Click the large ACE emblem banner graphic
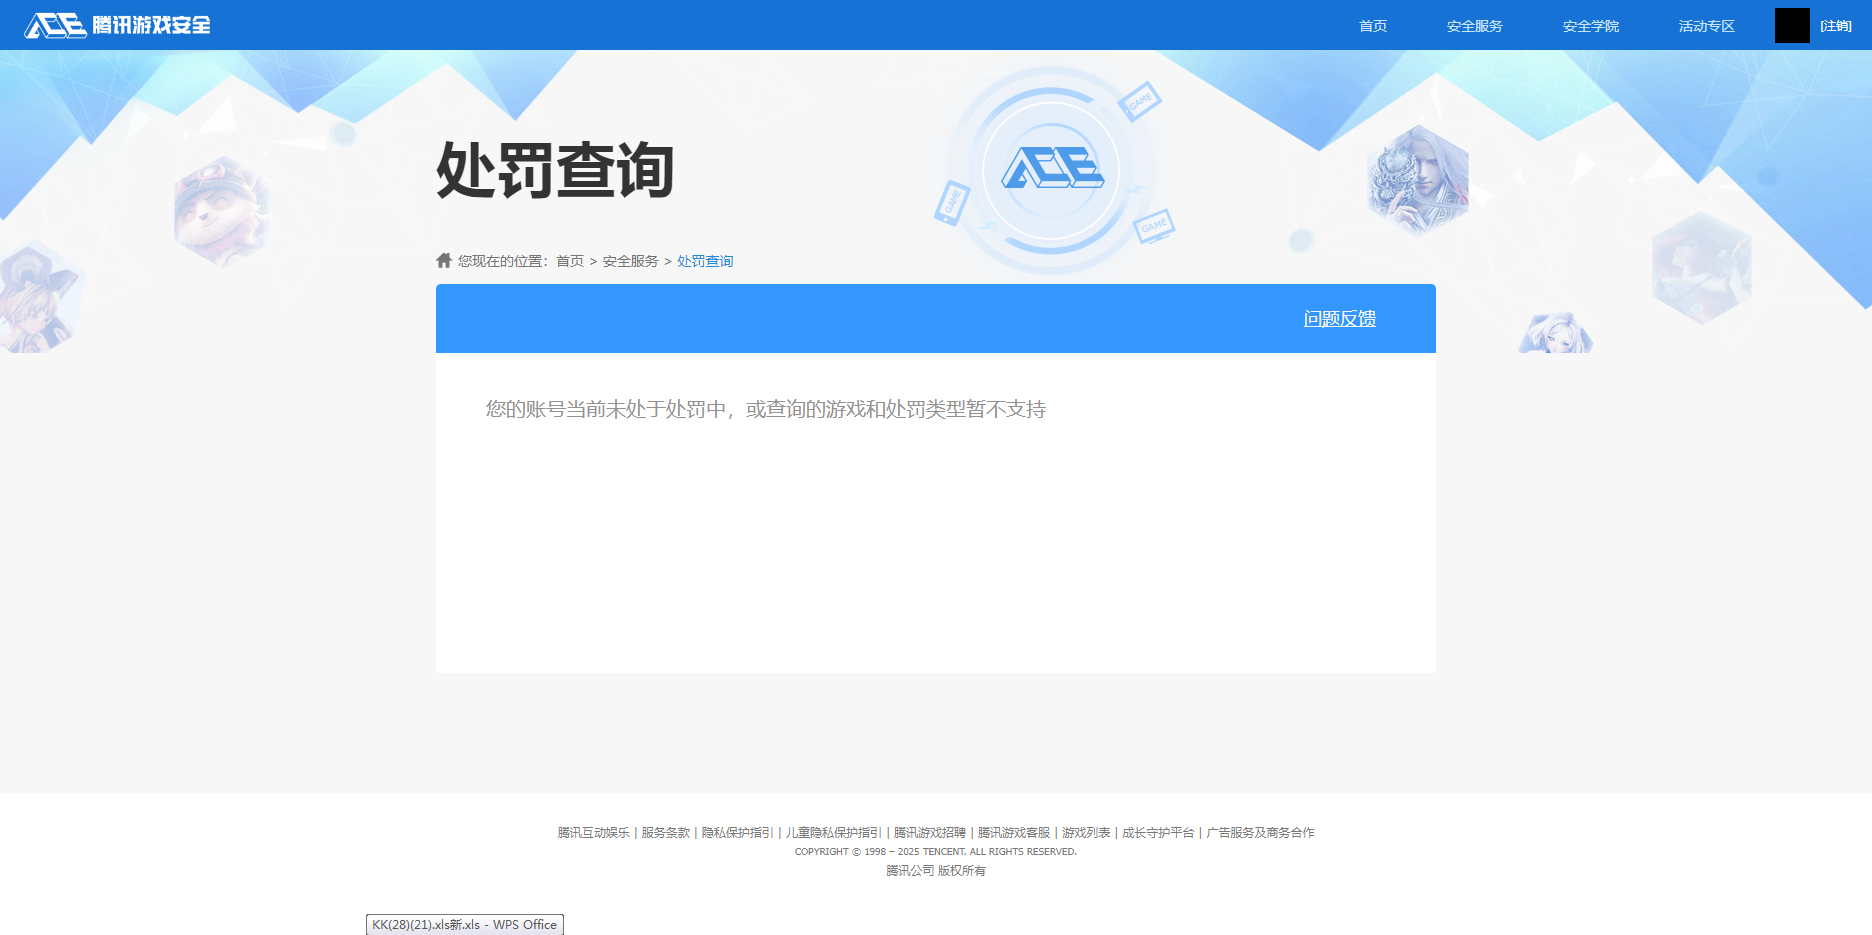The image size is (1872, 935). [1052, 170]
